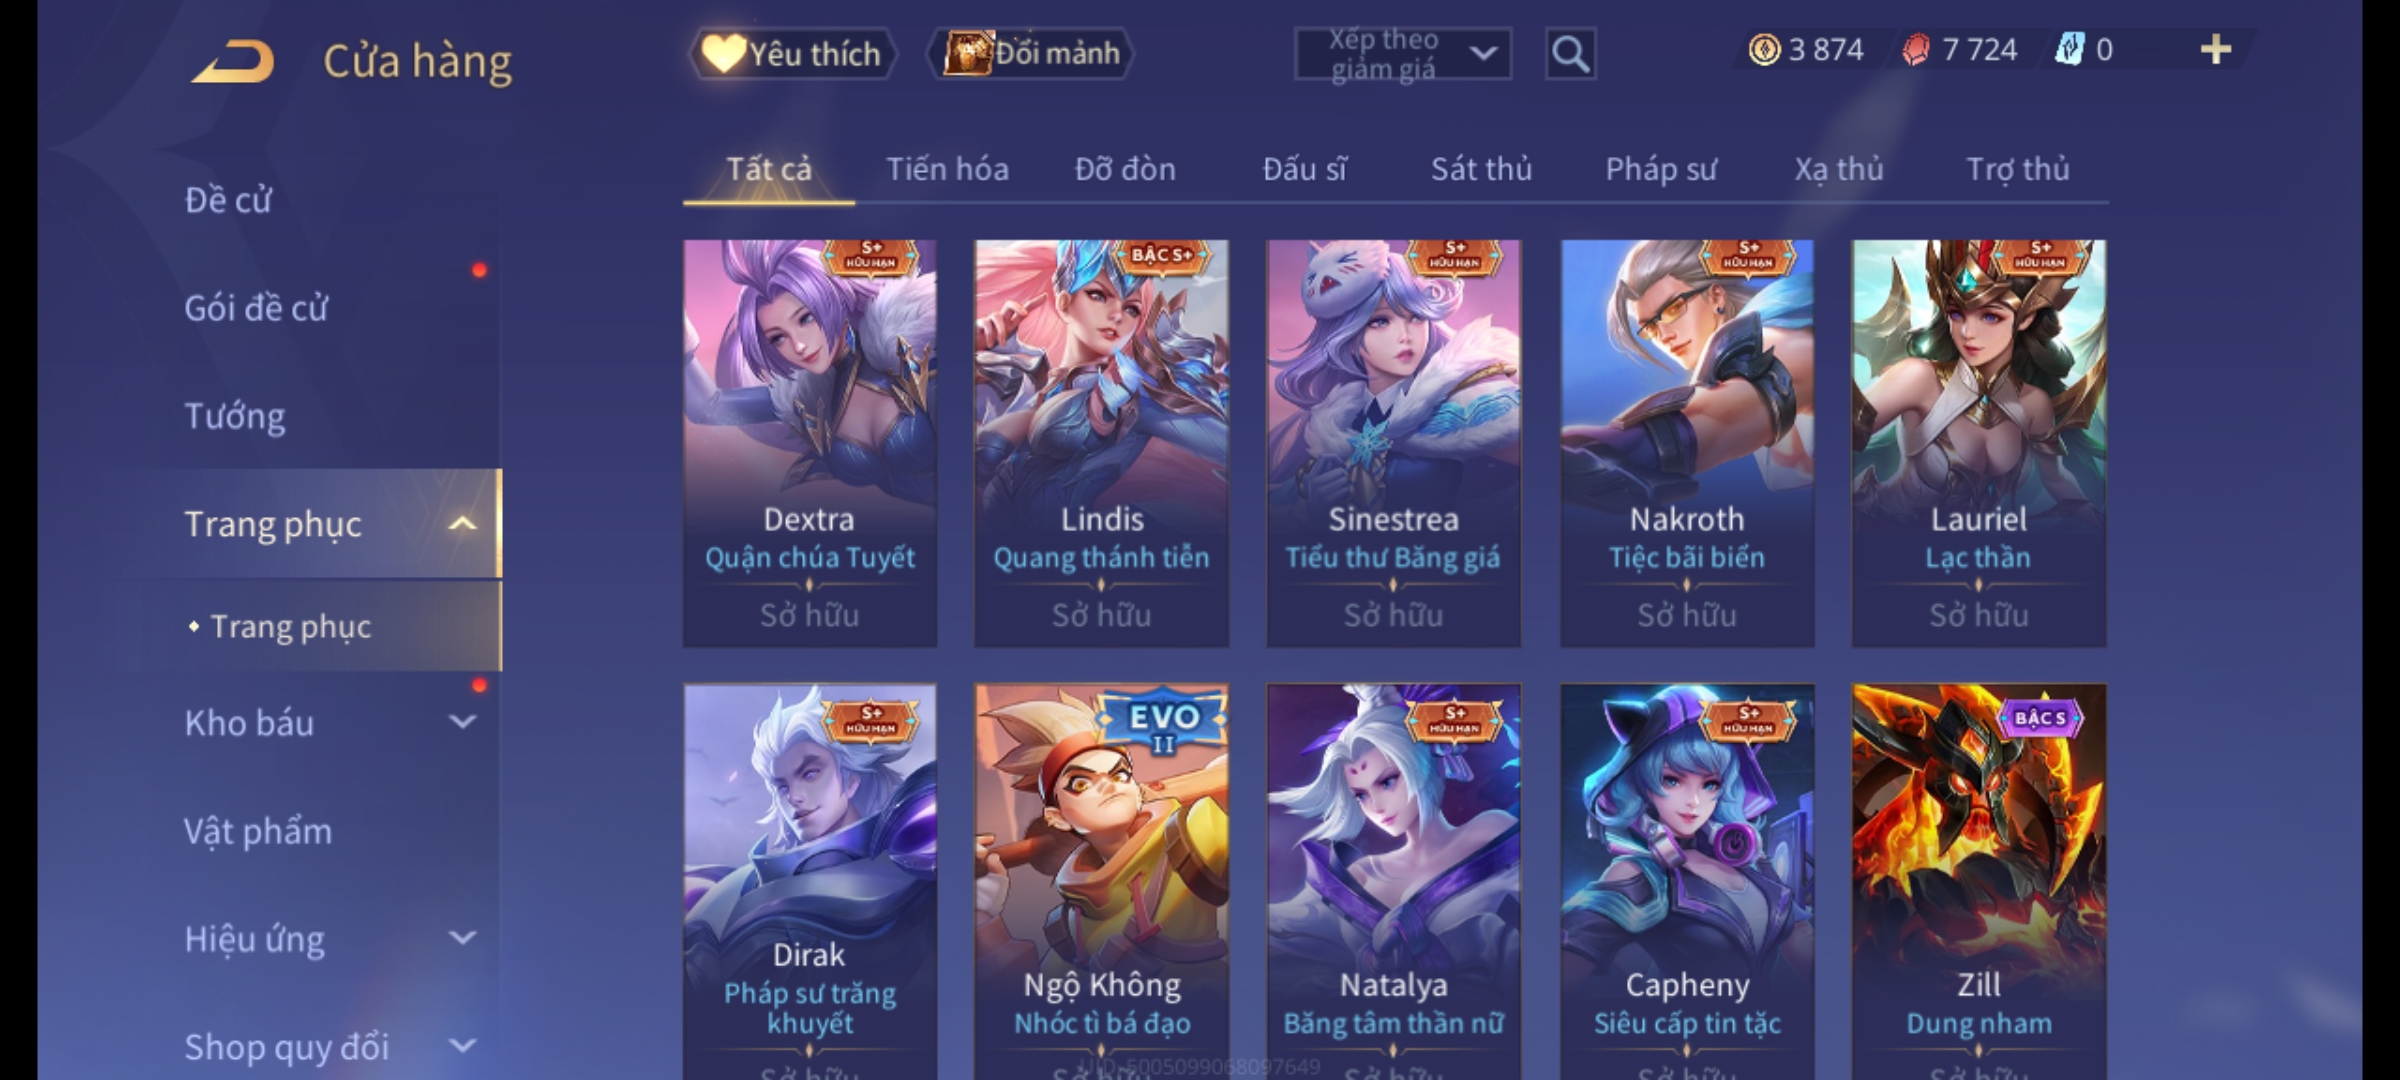
Task: Tap the plus icon to add currency
Action: click(2216, 49)
